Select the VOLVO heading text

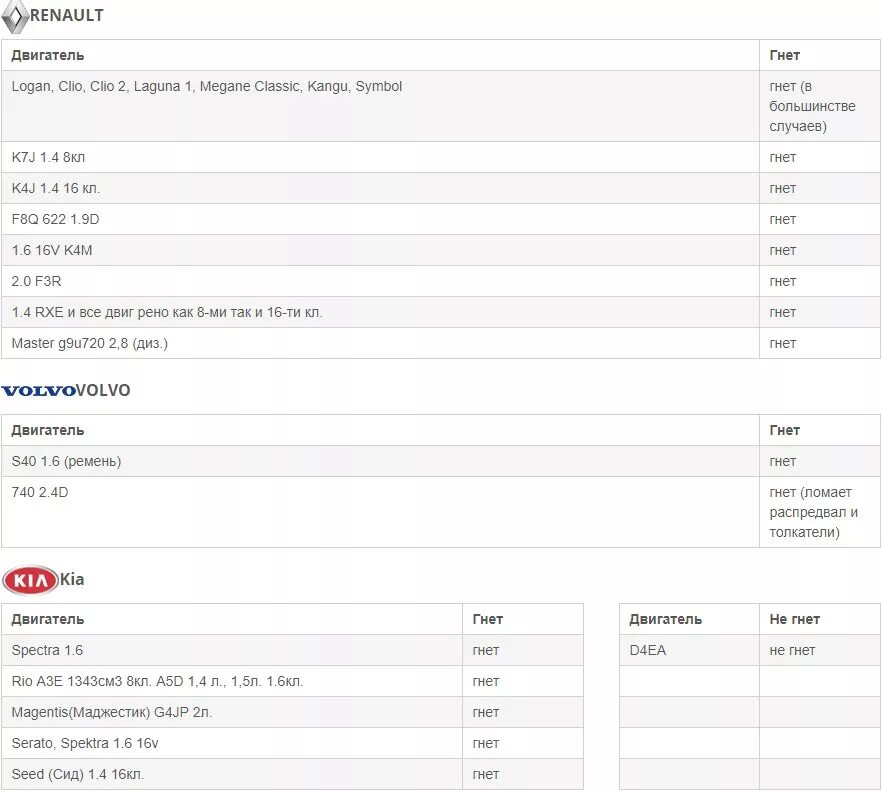(103, 390)
